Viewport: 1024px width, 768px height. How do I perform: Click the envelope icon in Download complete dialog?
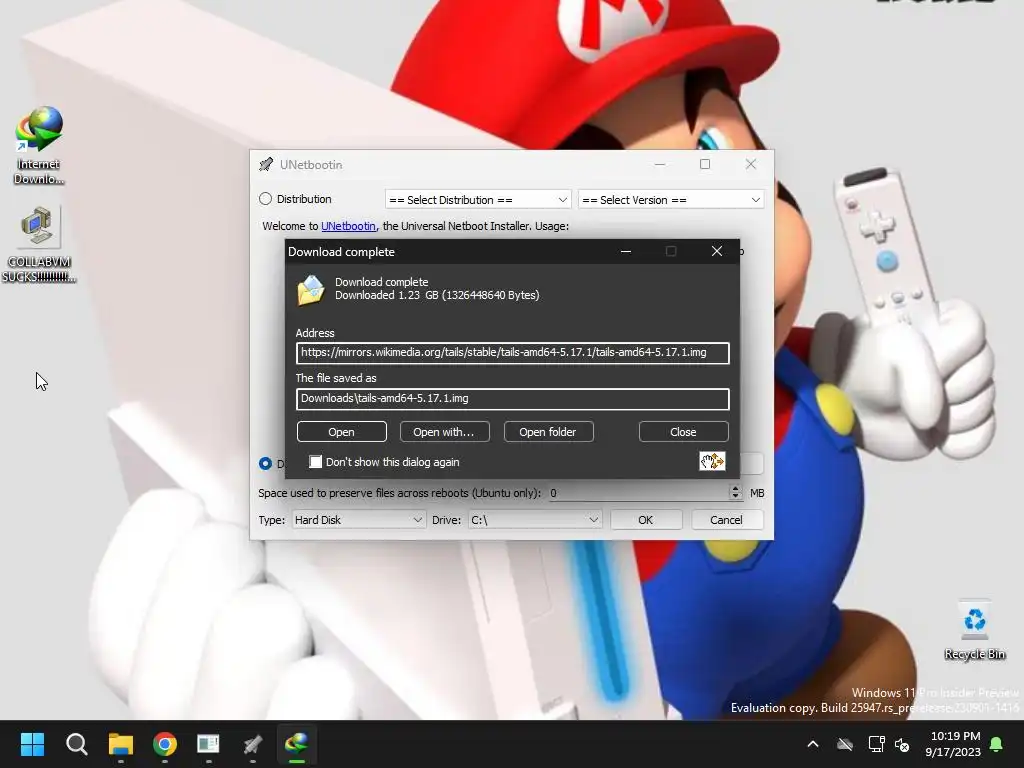coord(311,290)
